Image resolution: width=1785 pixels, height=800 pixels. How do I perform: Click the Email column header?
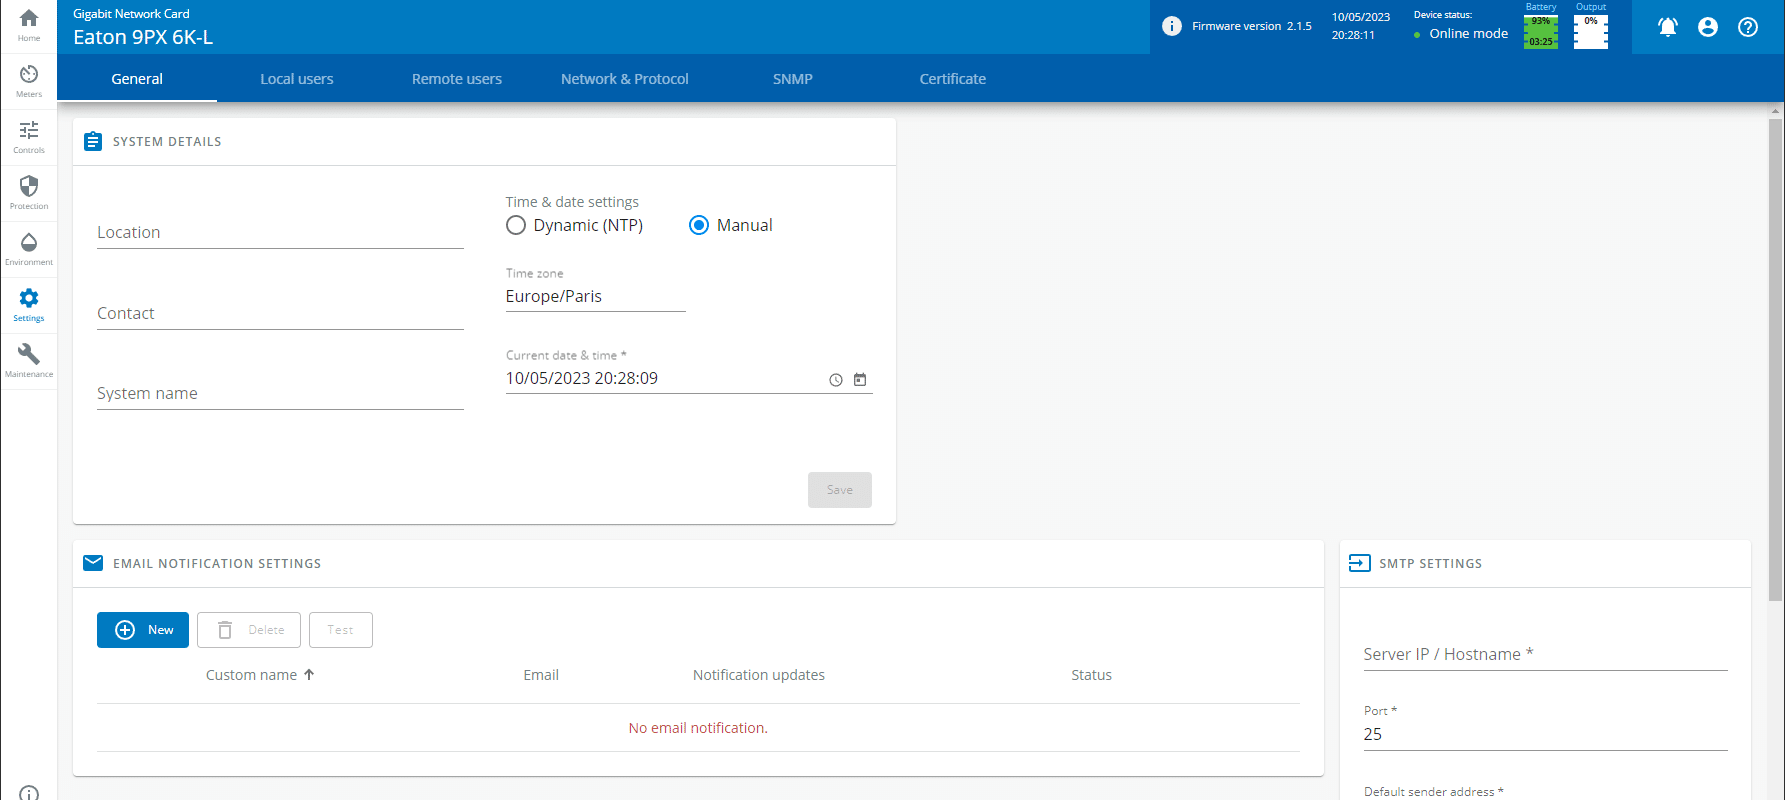point(541,675)
